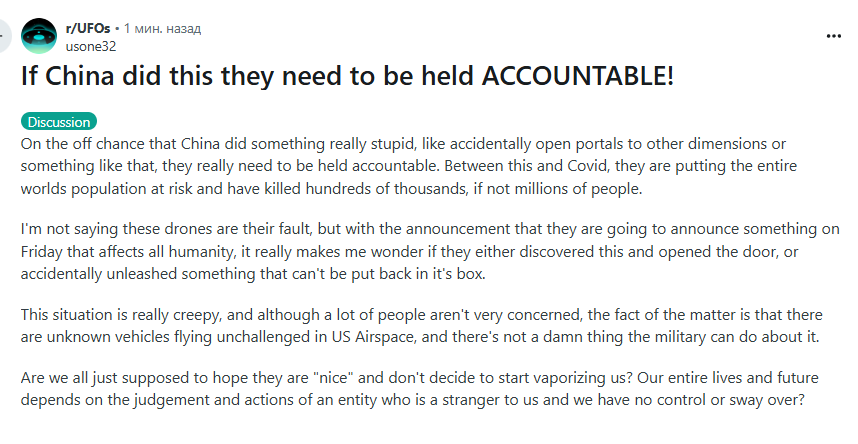
Task: Click 'If China' at the title start
Action: coord(67,76)
